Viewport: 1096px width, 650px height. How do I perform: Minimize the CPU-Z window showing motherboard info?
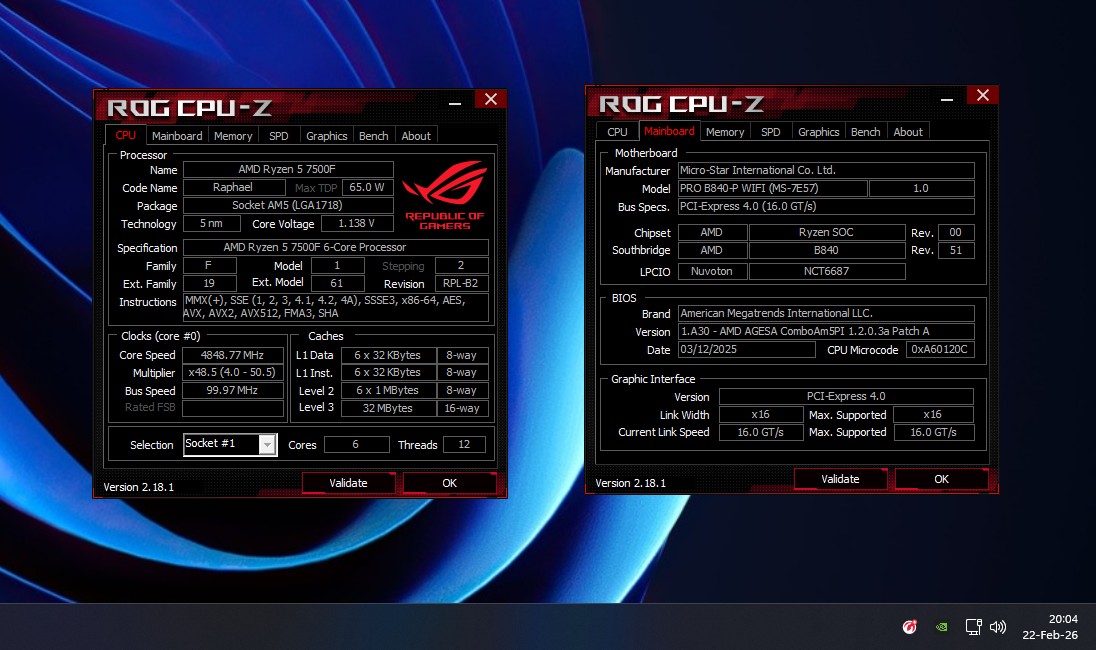947,96
